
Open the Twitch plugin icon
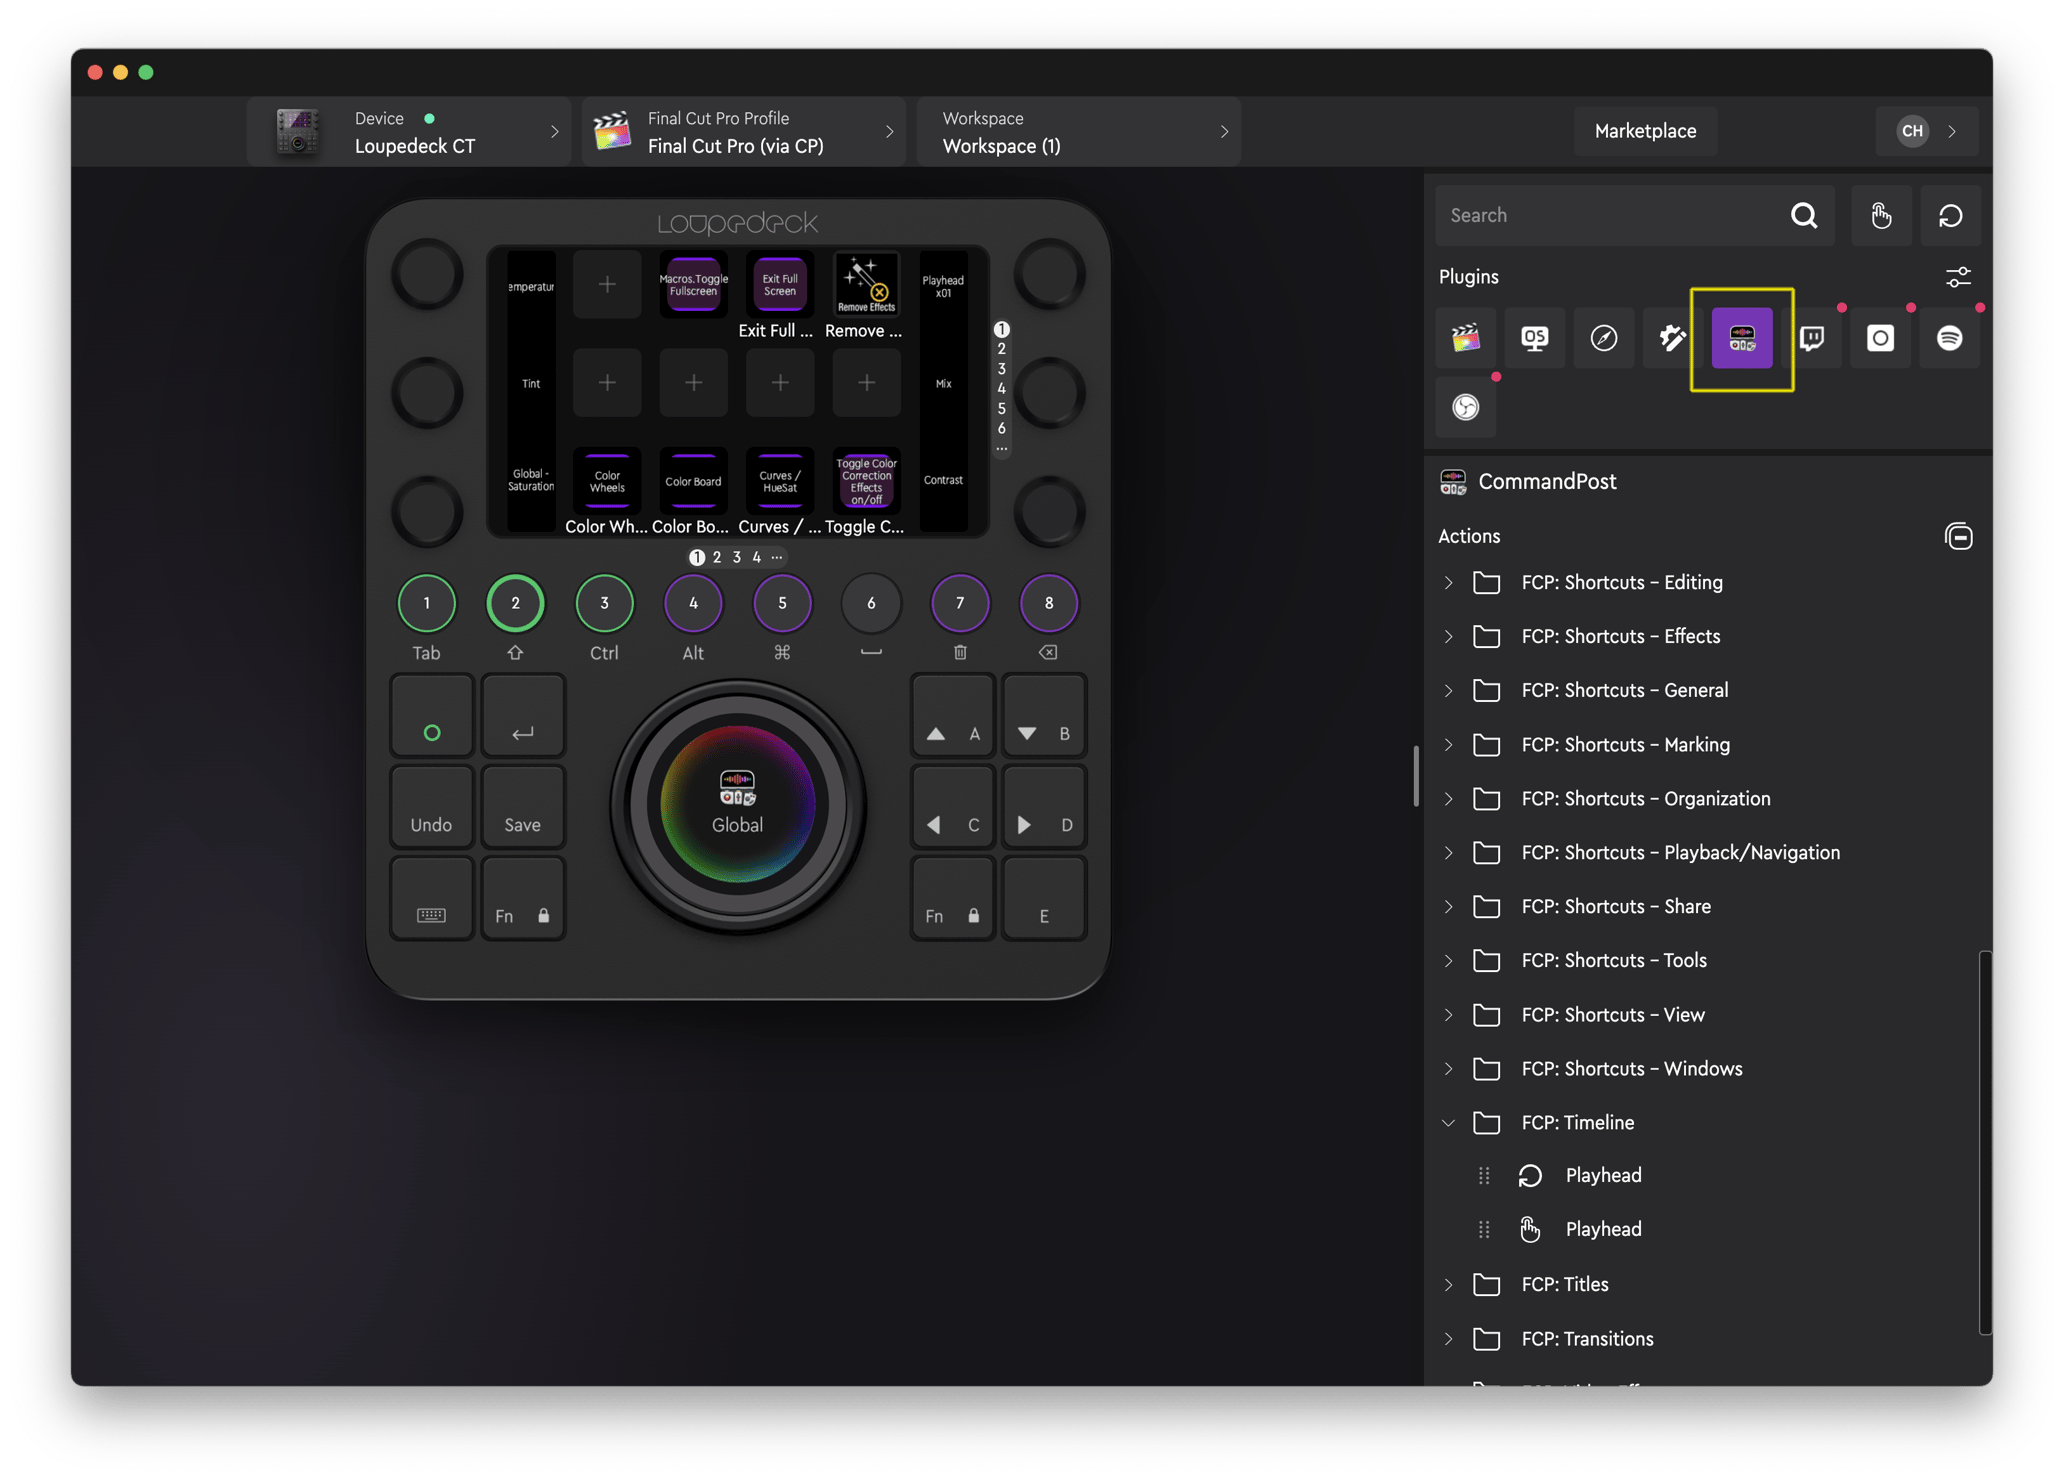pos(1811,338)
